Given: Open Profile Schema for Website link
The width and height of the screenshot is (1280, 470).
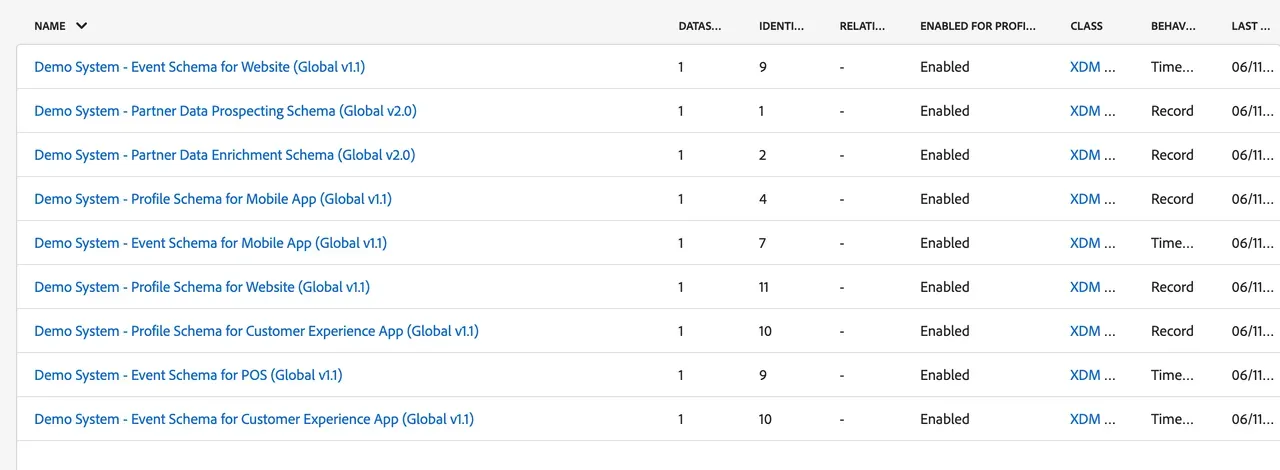Looking at the screenshot, I should pyautogui.click(x=202, y=287).
